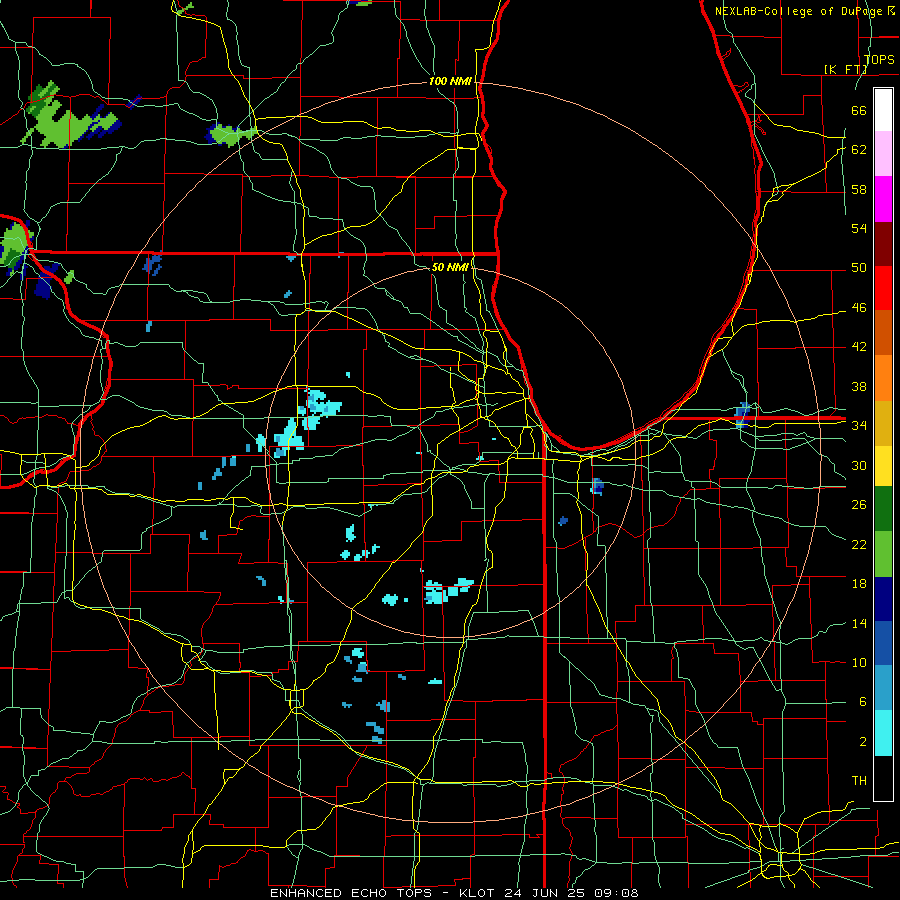
Task: Click the 50 NMI range ring label
Action: (x=450, y=267)
